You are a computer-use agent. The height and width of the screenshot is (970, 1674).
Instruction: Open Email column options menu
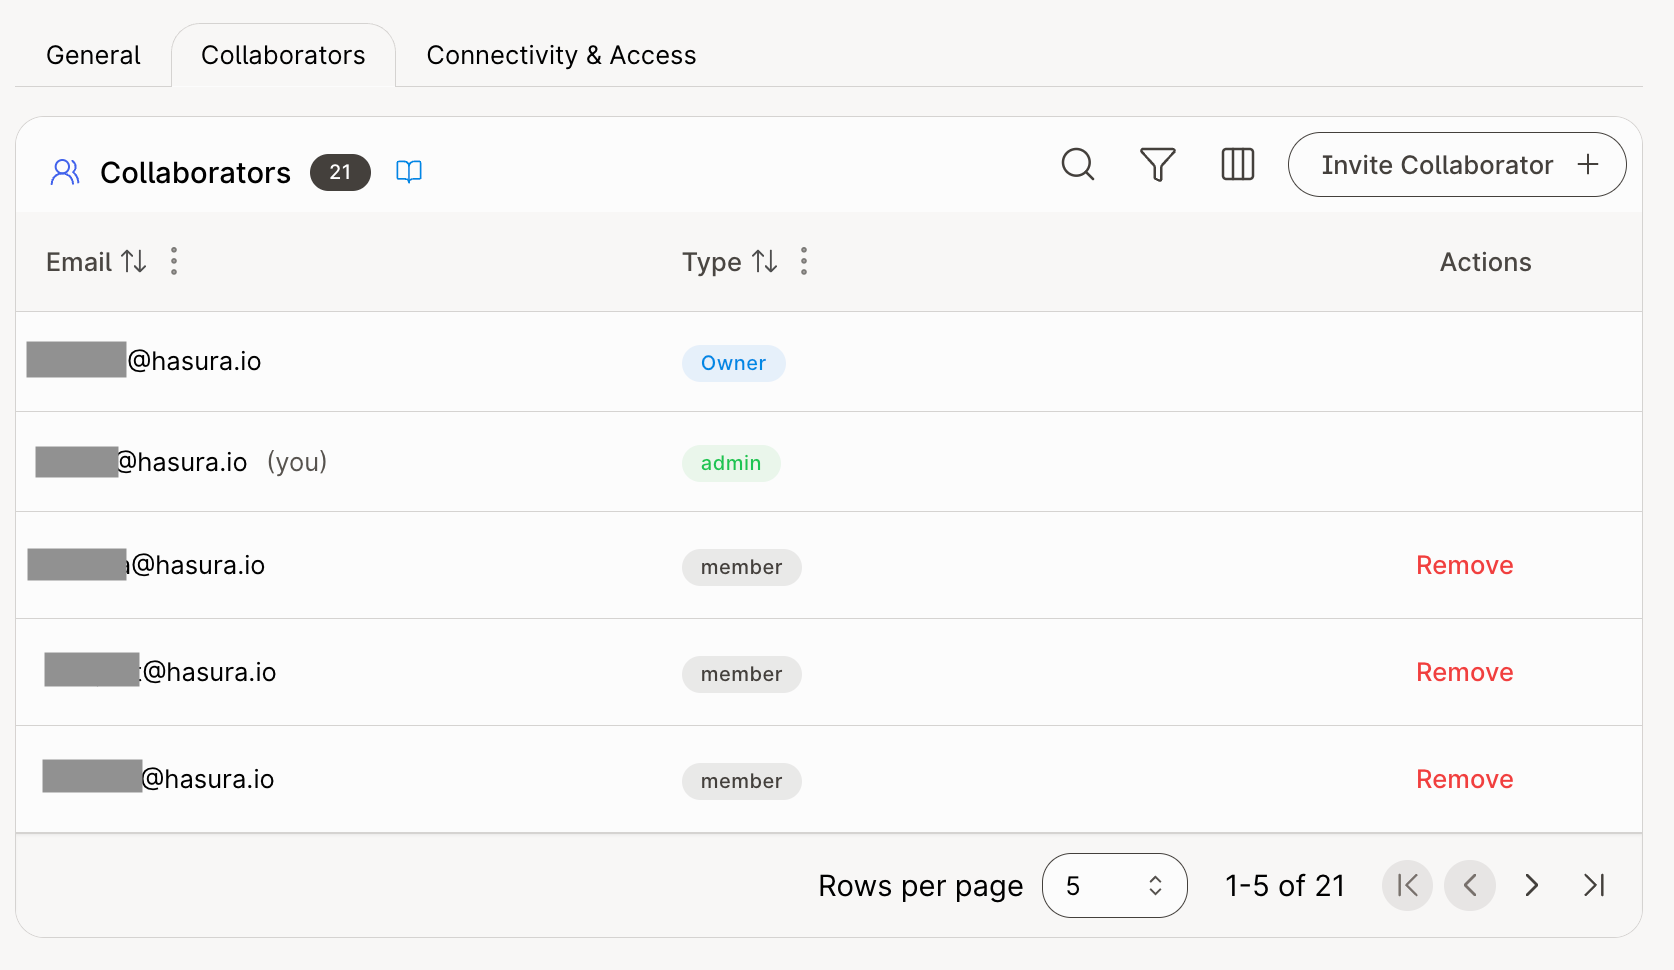coord(174,262)
